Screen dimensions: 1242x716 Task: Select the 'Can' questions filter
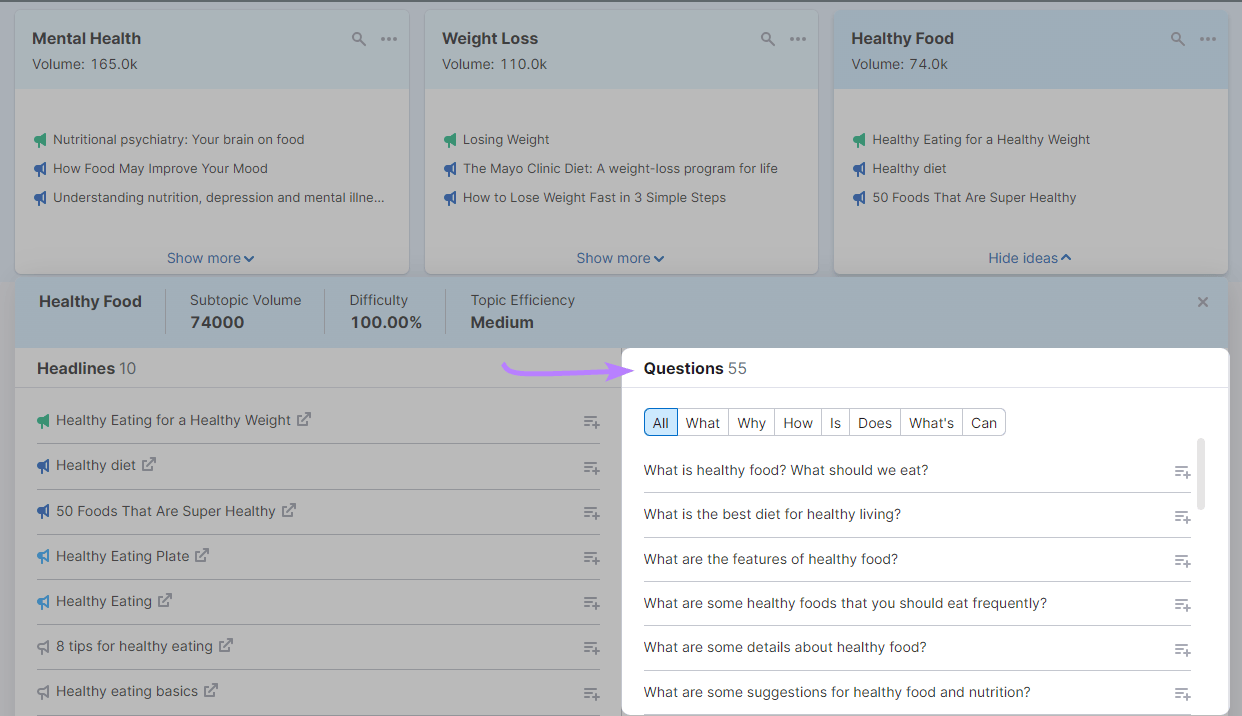(x=983, y=422)
